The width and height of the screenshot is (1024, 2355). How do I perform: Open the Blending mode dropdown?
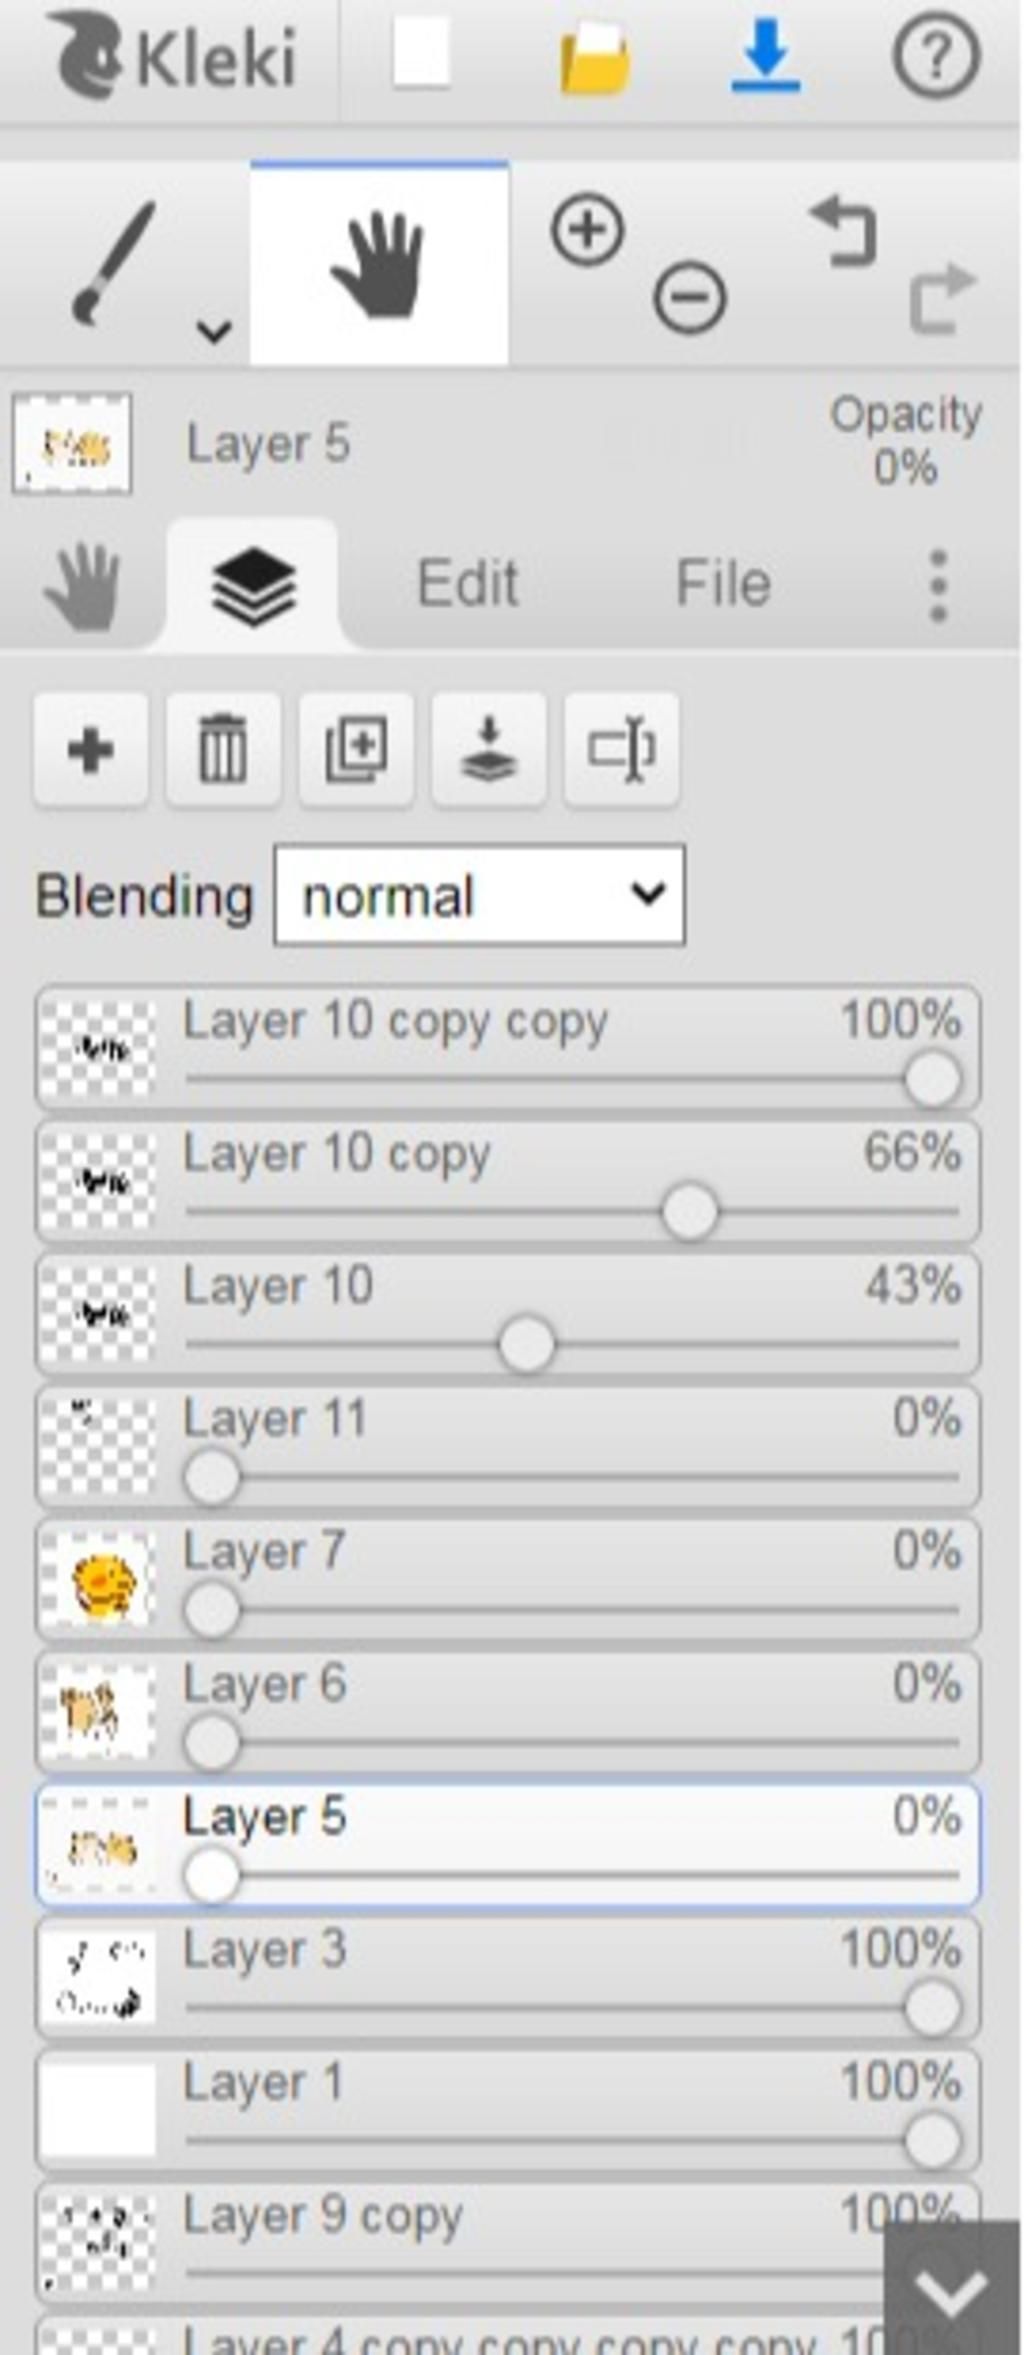(479, 895)
